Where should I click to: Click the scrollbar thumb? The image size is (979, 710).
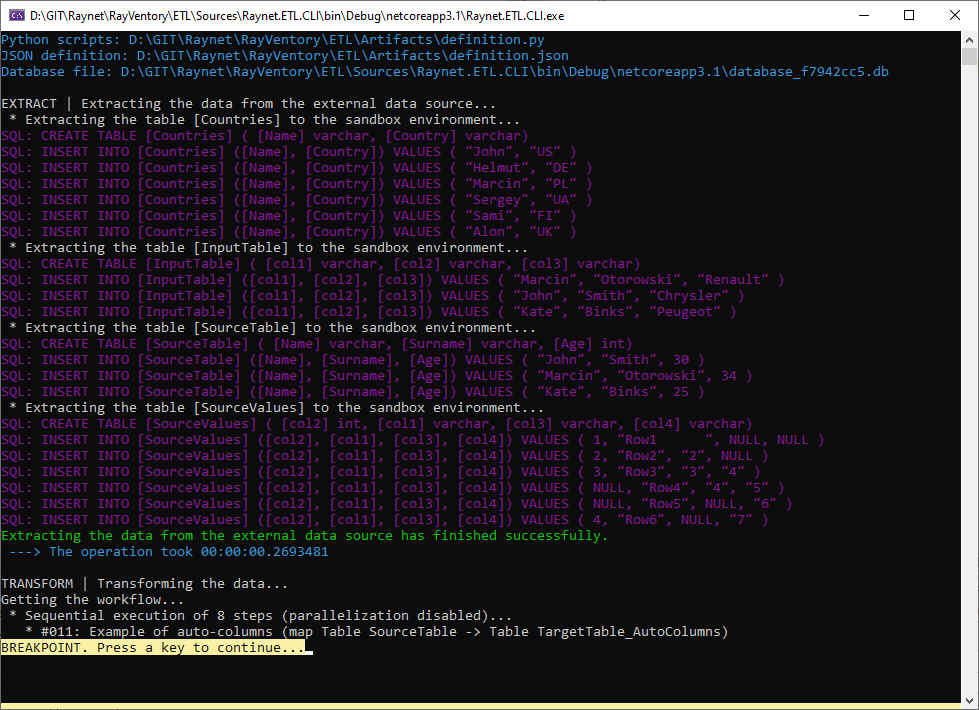tap(969, 55)
